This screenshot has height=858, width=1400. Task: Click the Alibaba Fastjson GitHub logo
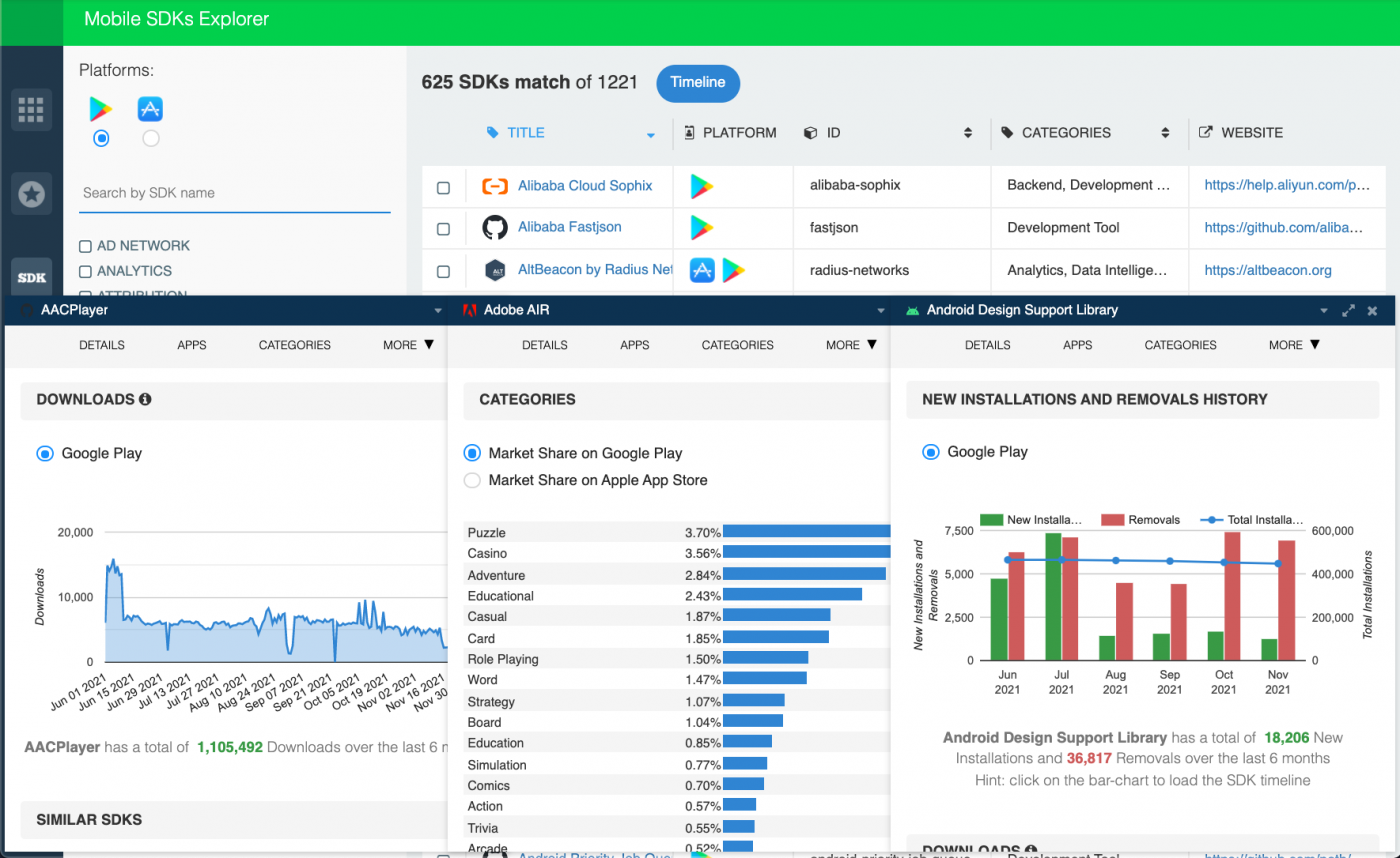tap(494, 228)
